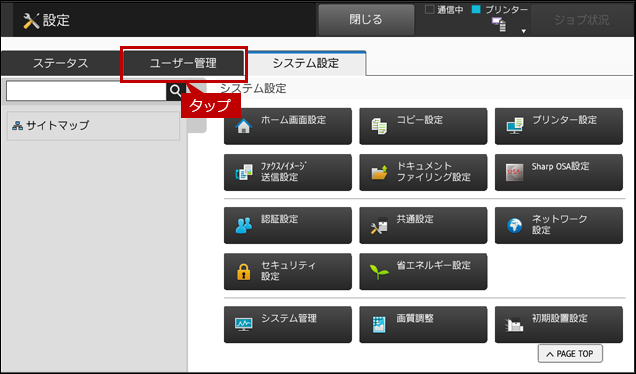The width and height of the screenshot is (636, 374).
Task: Click the security padlock icon
Action: coord(243,272)
